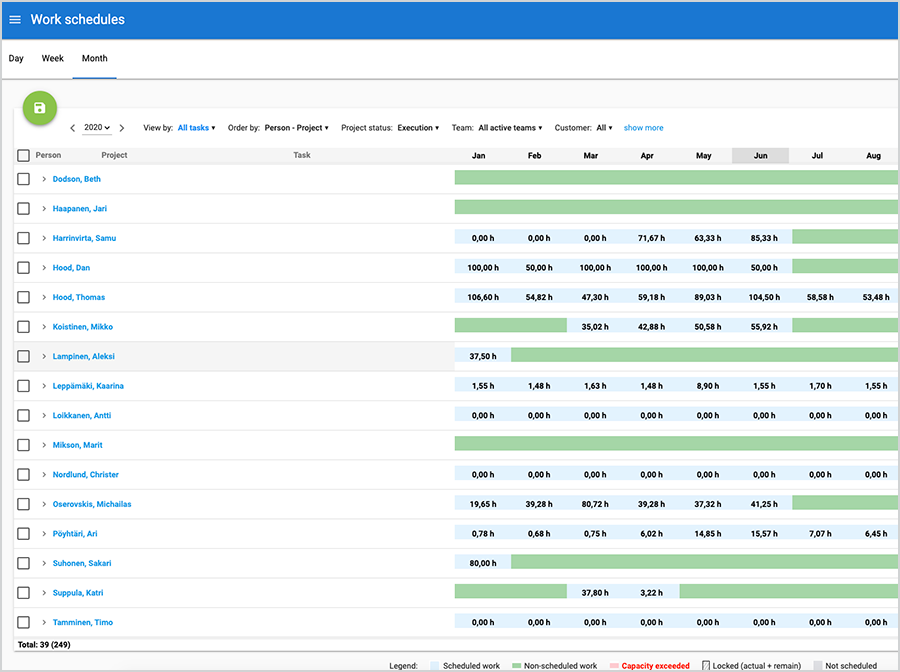
Task: Switch to the Day tab
Action: 16,59
